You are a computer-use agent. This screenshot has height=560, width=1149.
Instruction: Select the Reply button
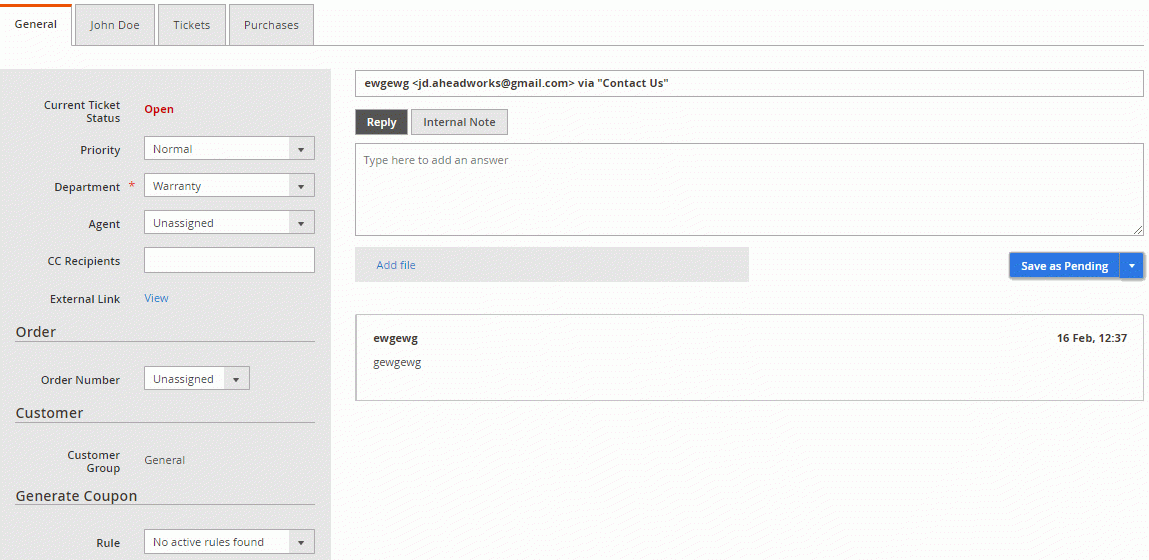click(x=381, y=122)
